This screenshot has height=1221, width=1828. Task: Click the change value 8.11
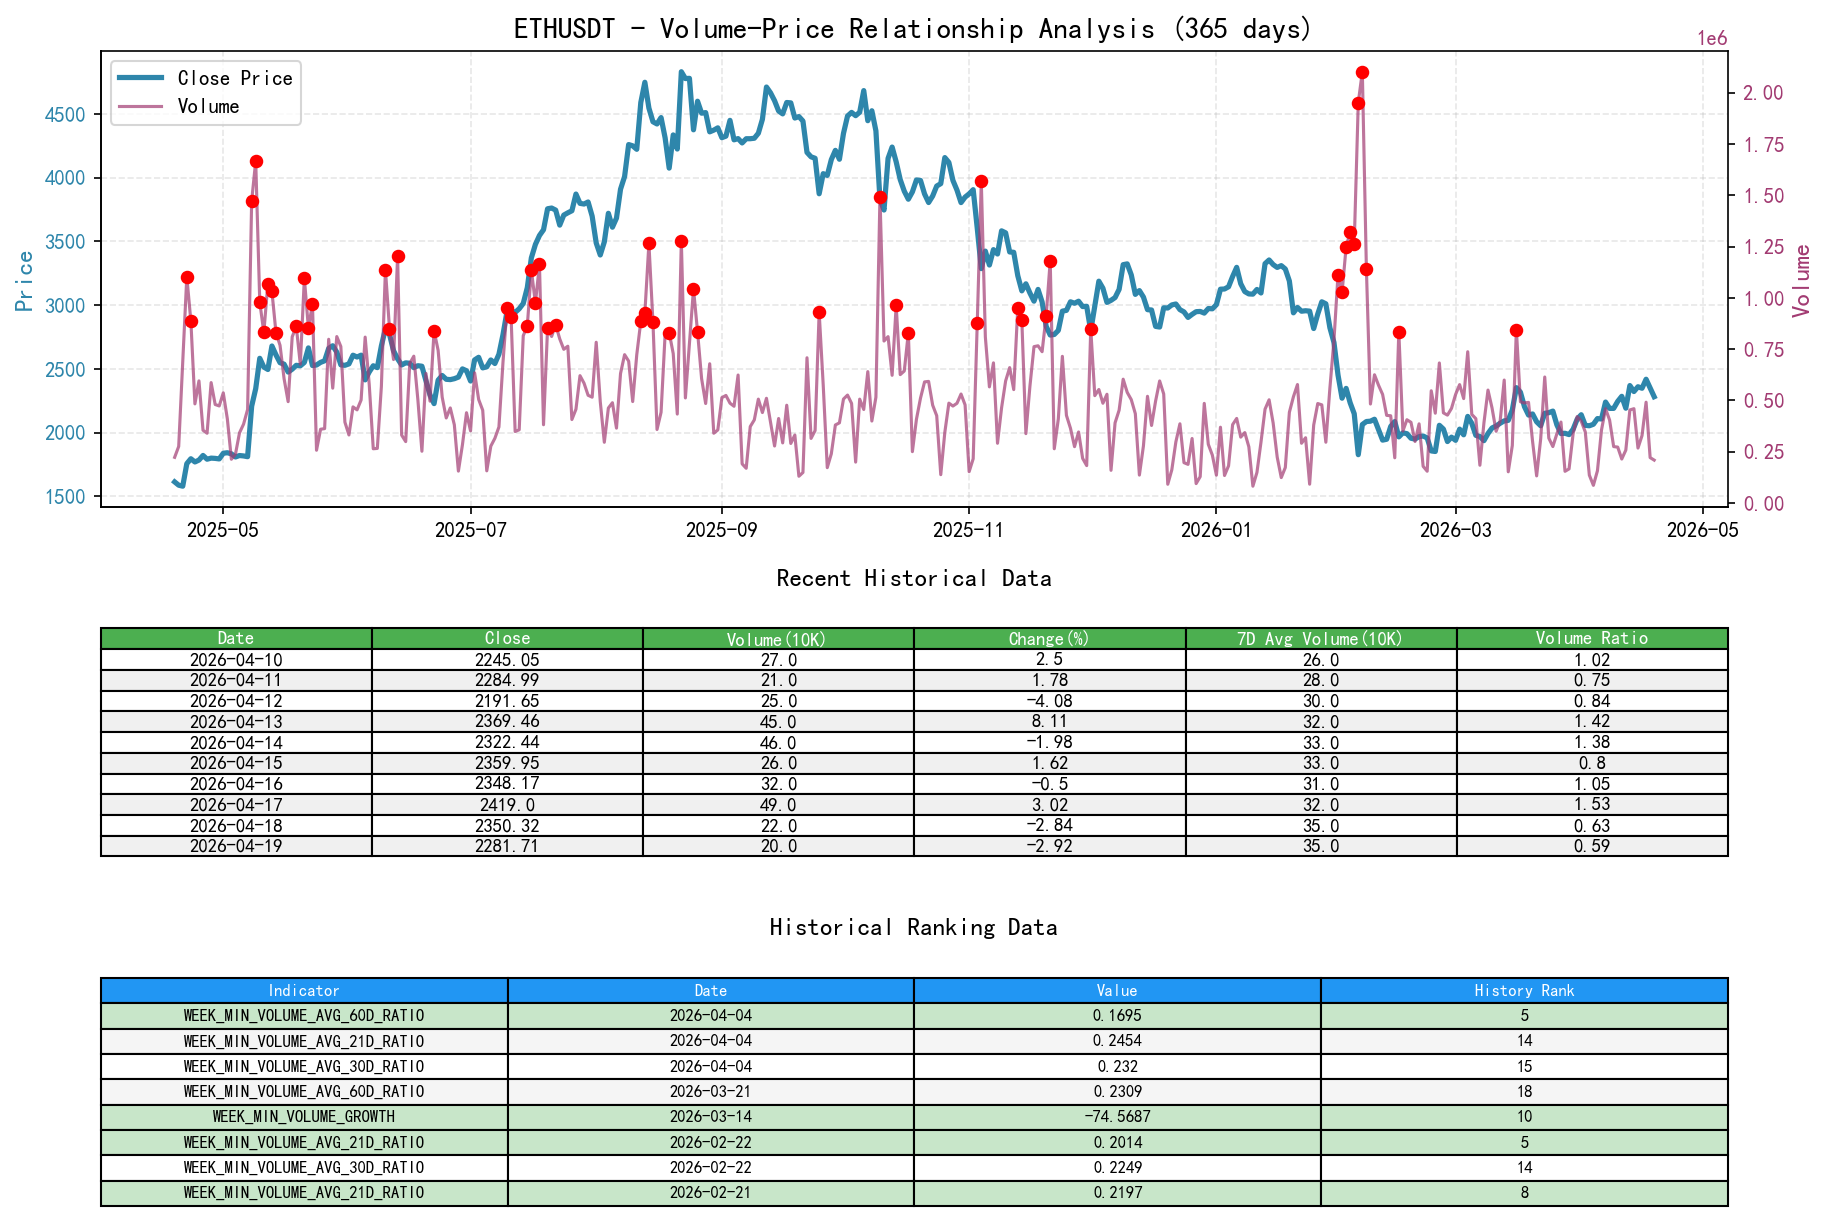[1049, 721]
